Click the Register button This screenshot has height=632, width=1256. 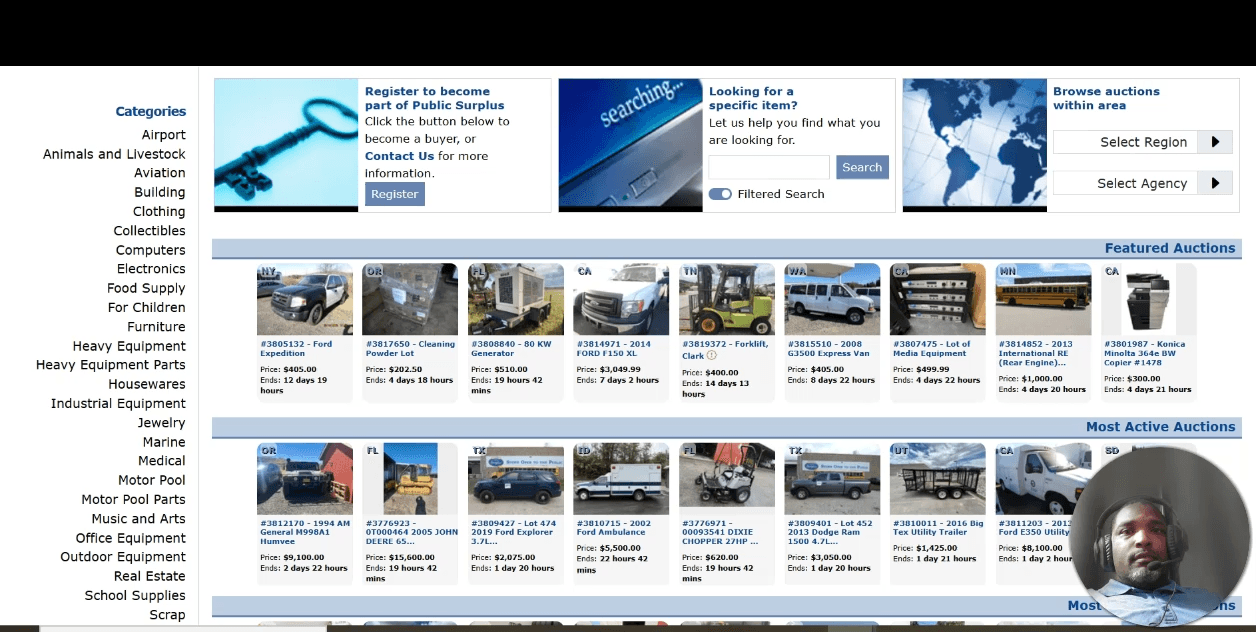(x=395, y=194)
